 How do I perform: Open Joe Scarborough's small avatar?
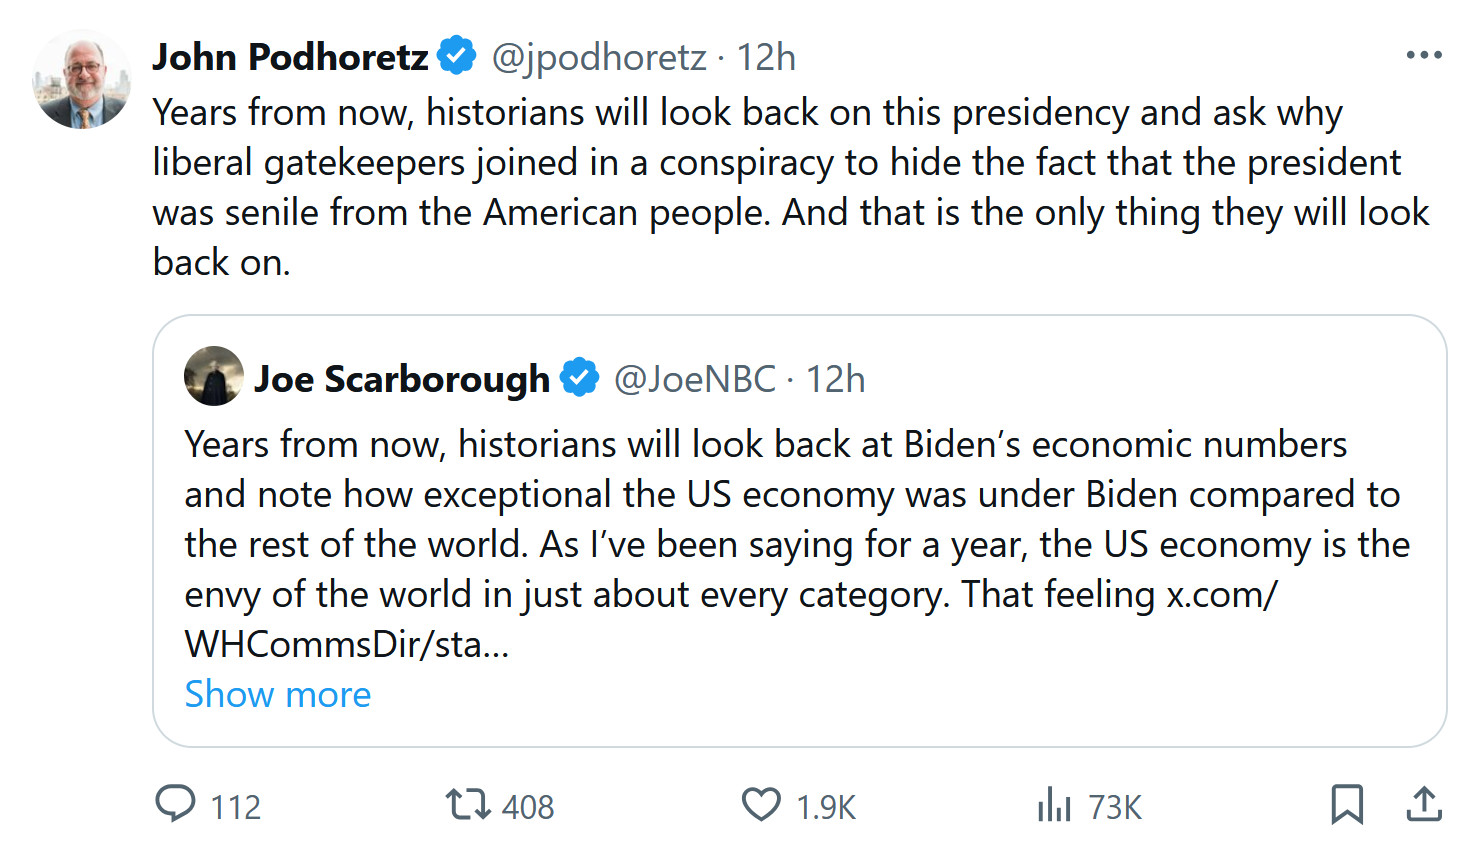coord(214,376)
